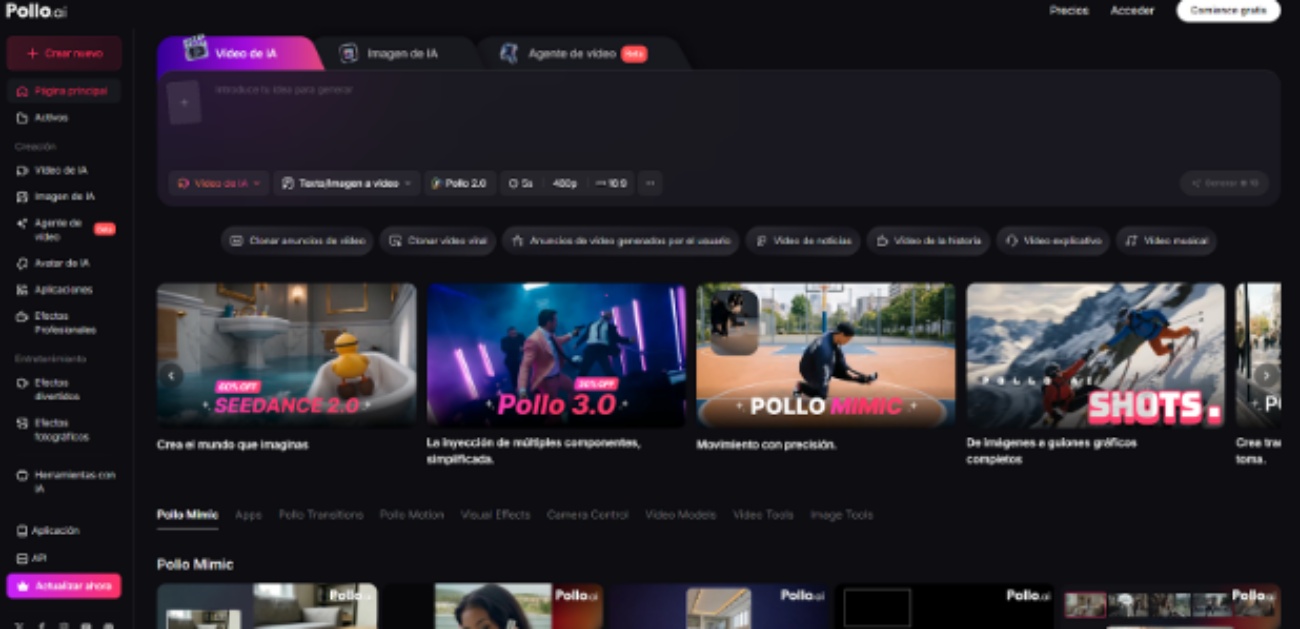
Task: Click the Crear nuevo button
Action: pyautogui.click(x=64, y=54)
